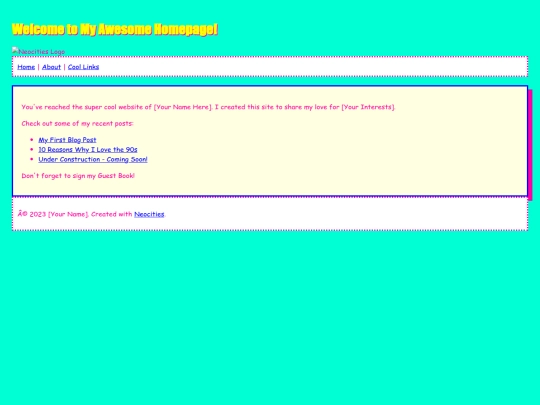Go to the About page link
The width and height of the screenshot is (540, 405).
pyautogui.click(x=51, y=67)
